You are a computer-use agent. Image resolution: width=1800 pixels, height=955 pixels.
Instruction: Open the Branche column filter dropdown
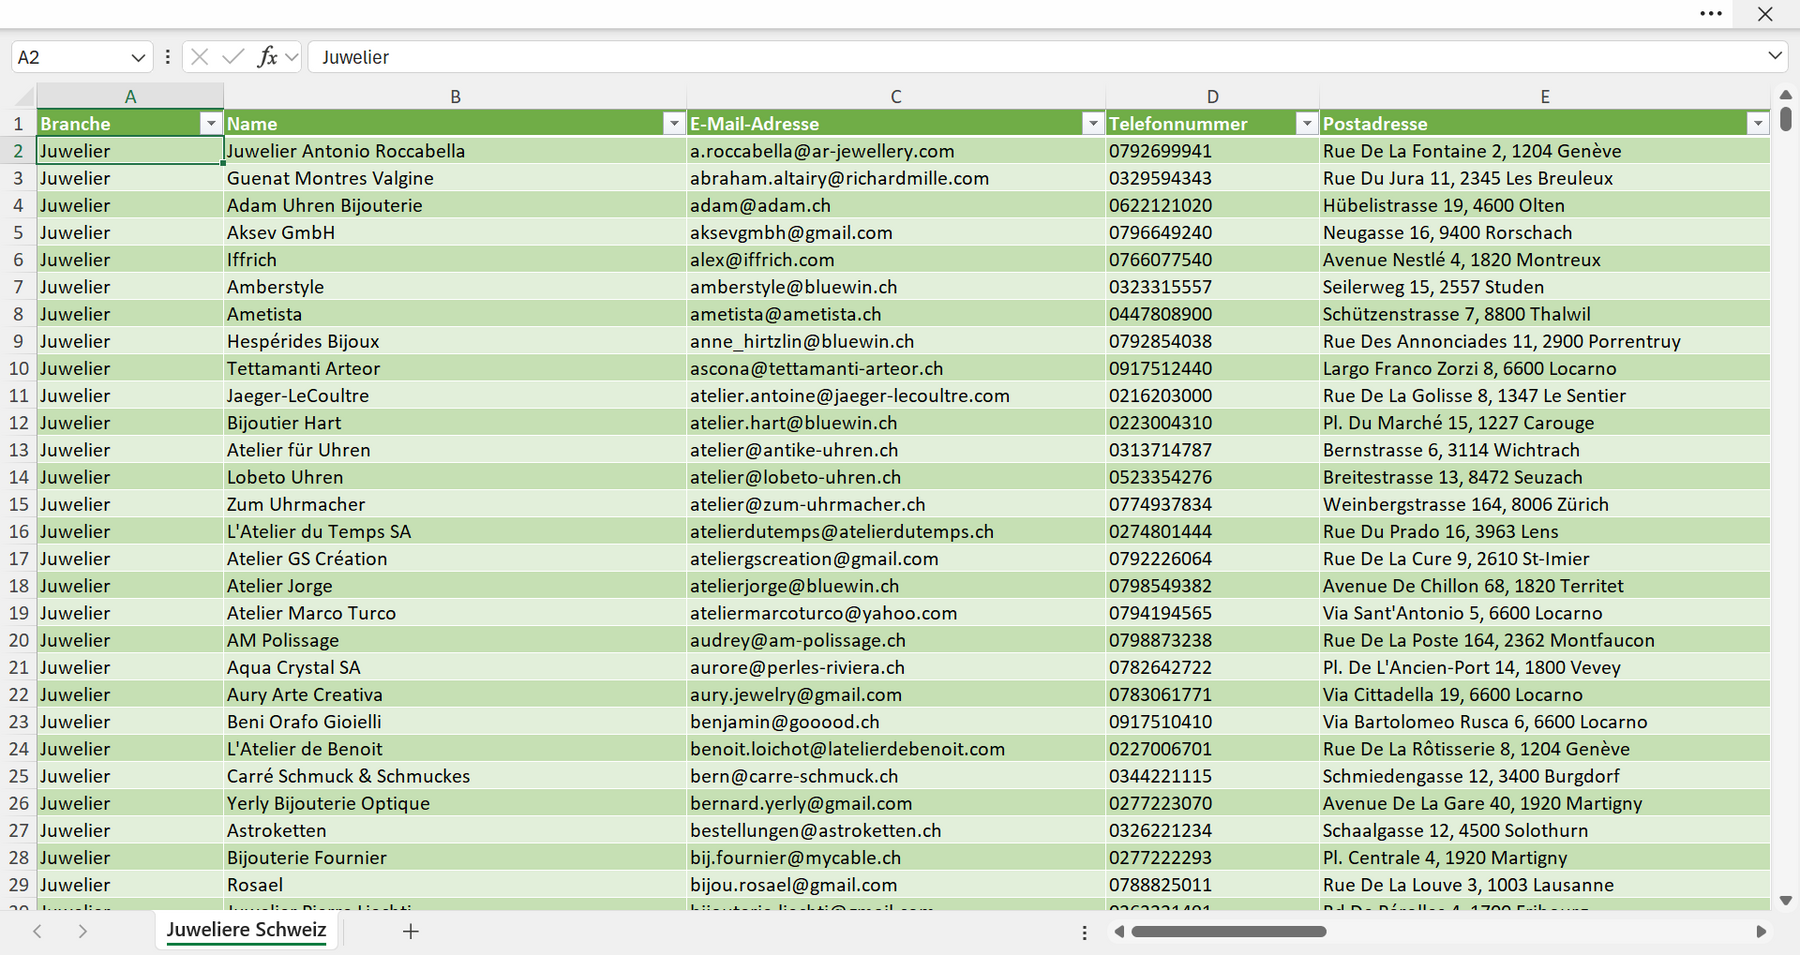(210, 124)
